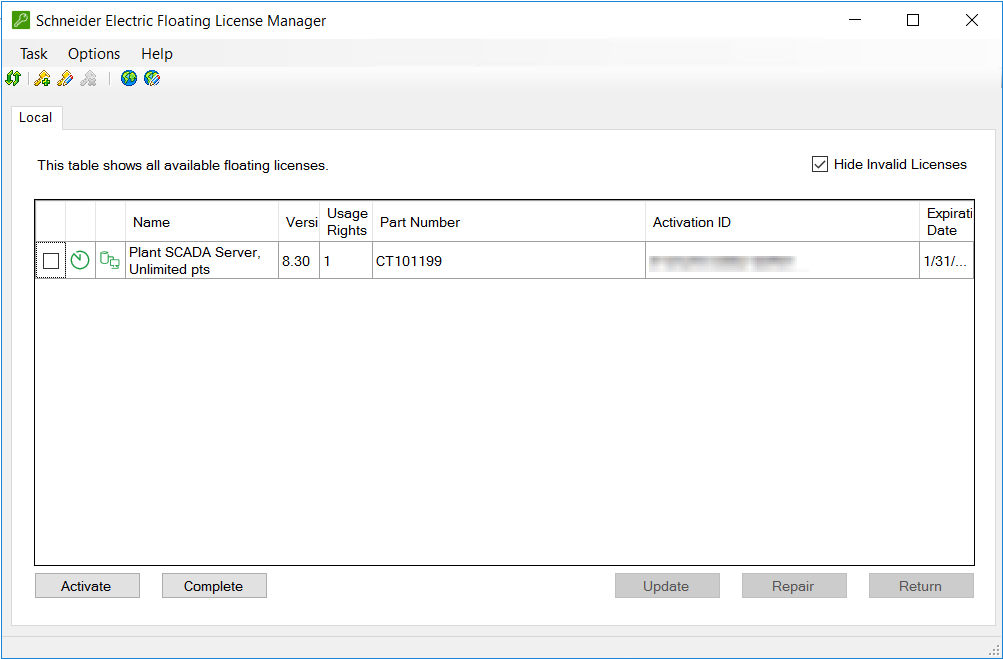Click the Activate button
1003x659 pixels.
[87, 586]
